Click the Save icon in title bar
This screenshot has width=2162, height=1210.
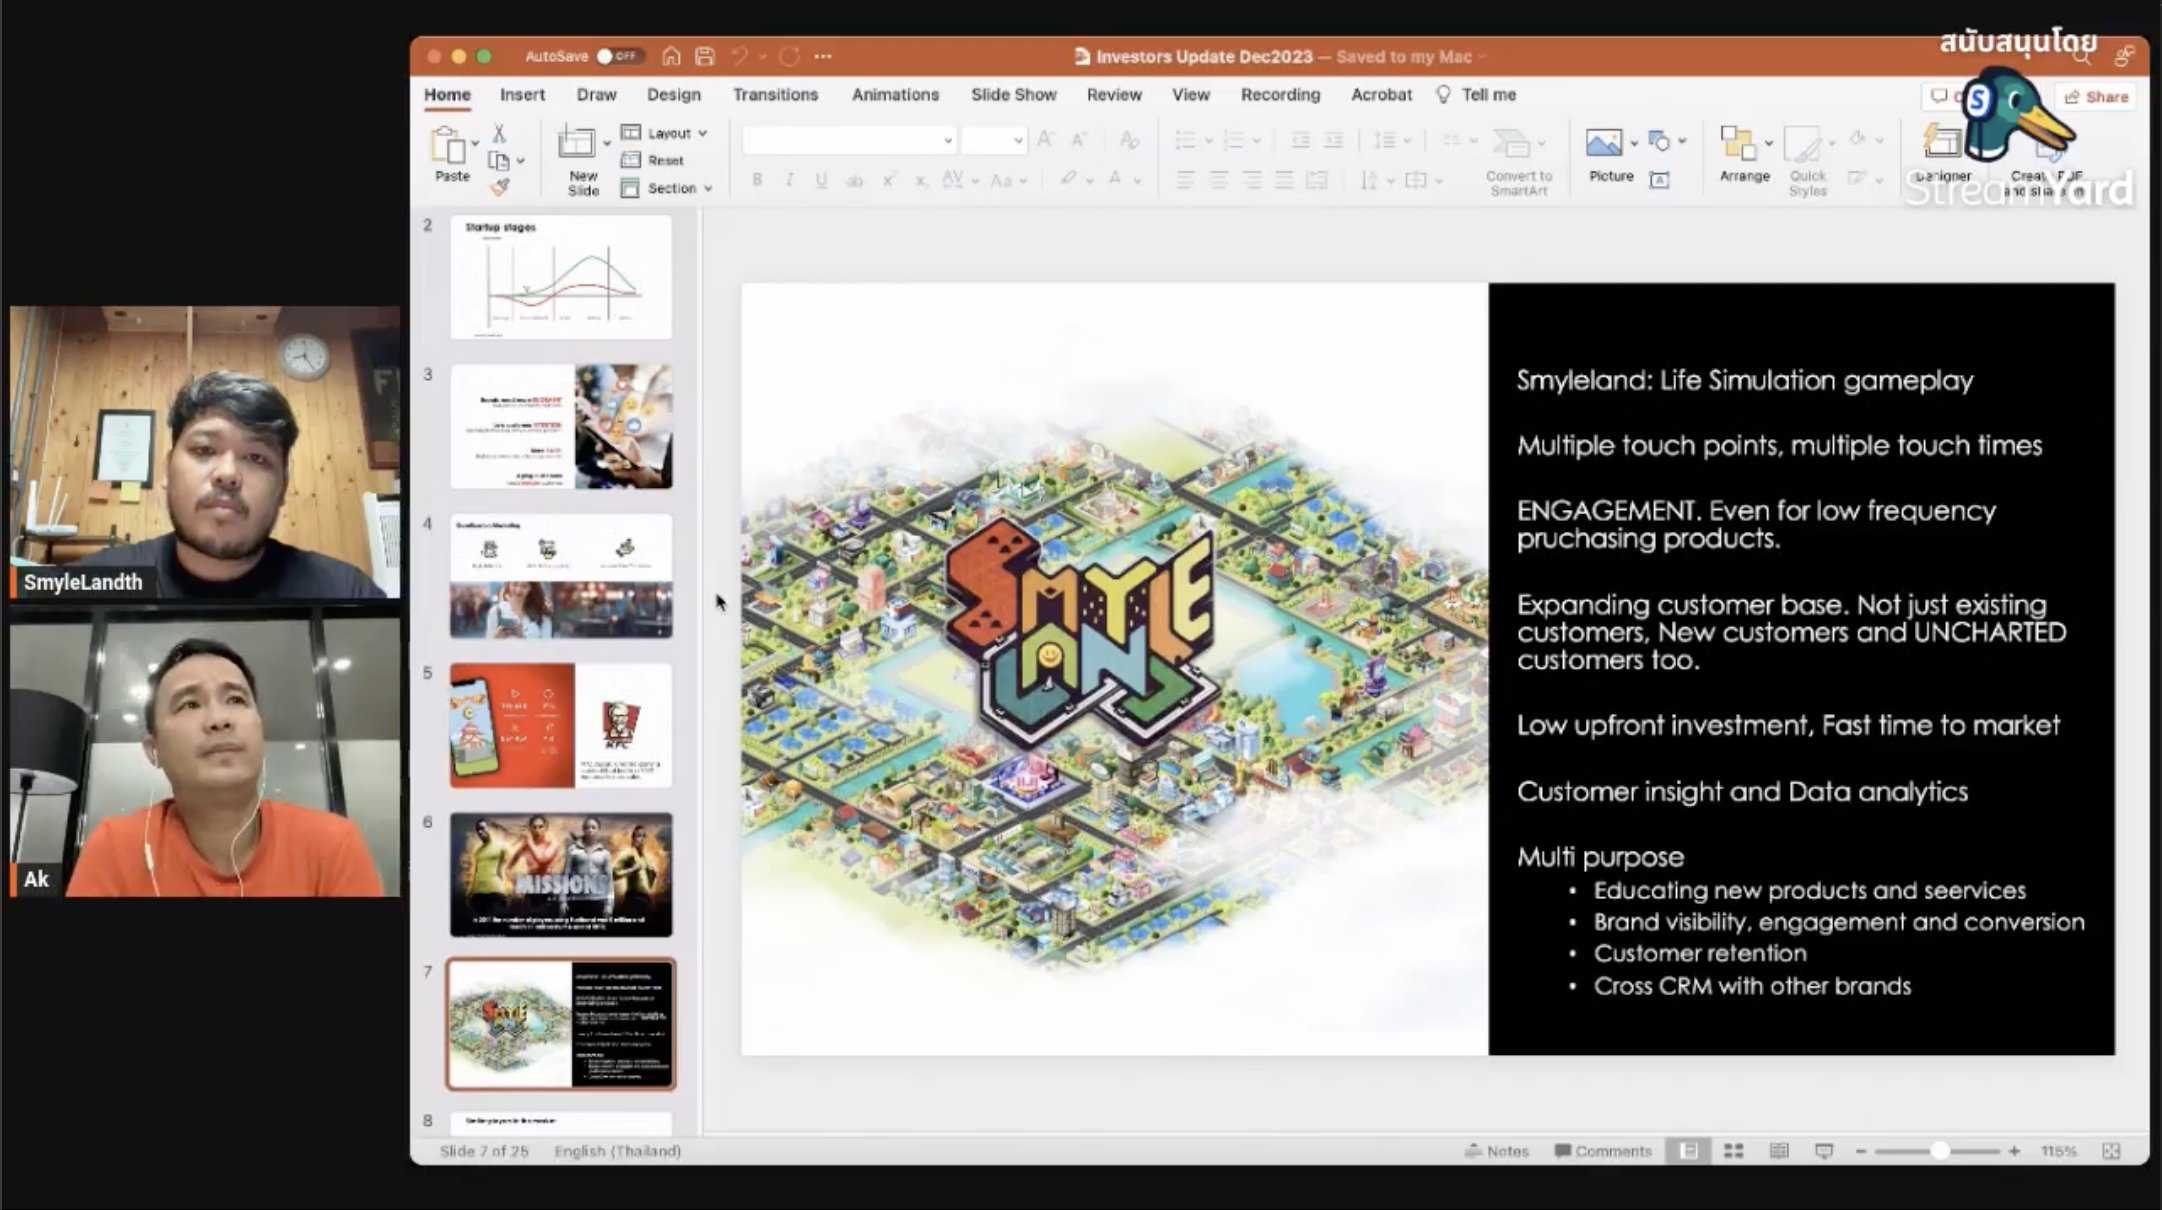(705, 56)
